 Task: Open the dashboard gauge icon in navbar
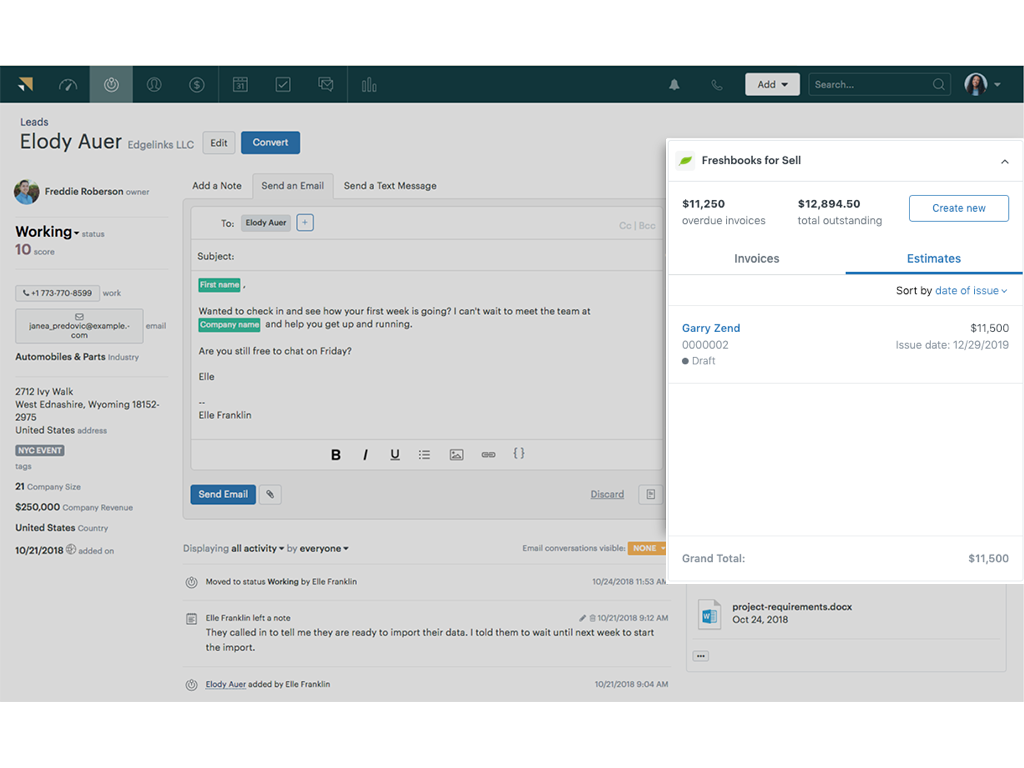click(x=68, y=85)
